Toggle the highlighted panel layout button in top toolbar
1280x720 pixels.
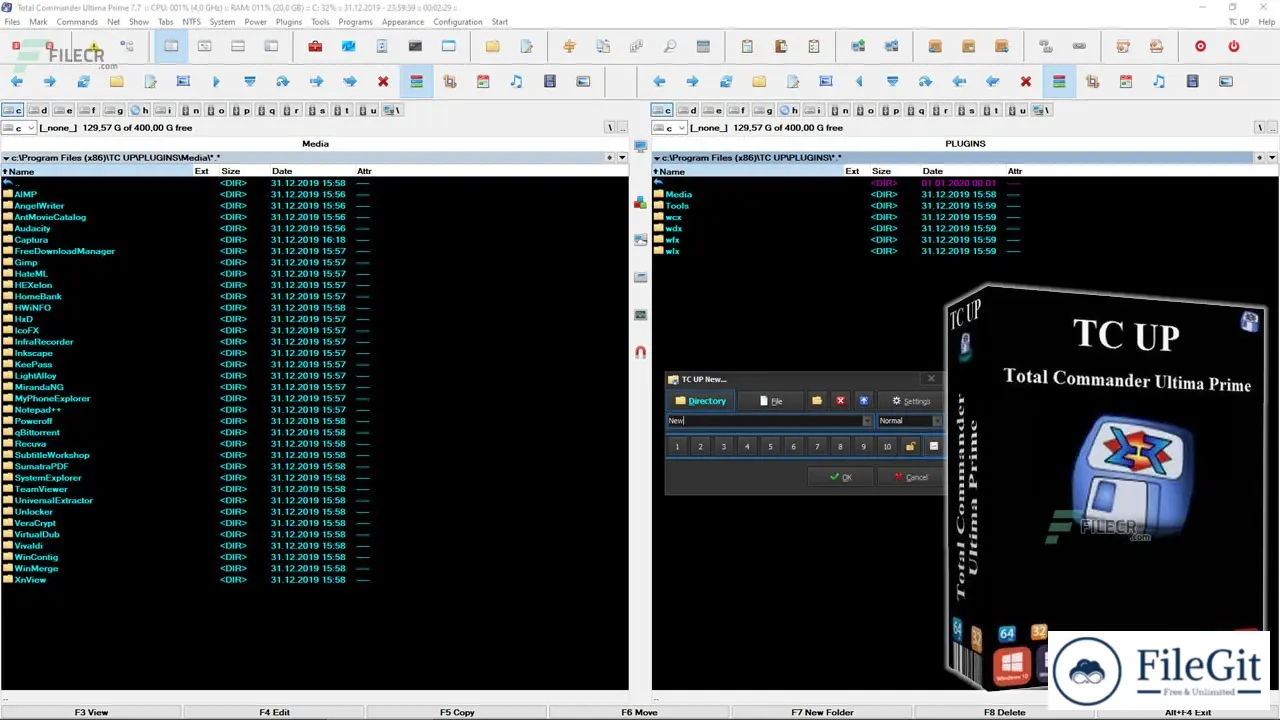(171, 46)
